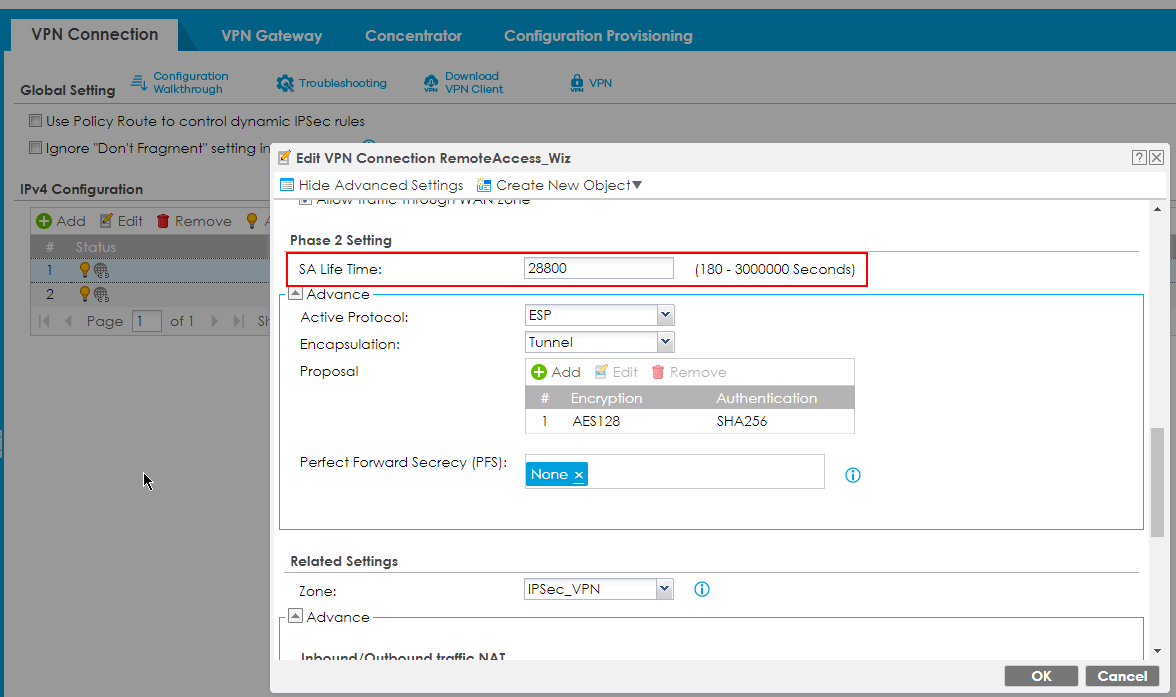Click the VPN lock icon link

pos(577,83)
